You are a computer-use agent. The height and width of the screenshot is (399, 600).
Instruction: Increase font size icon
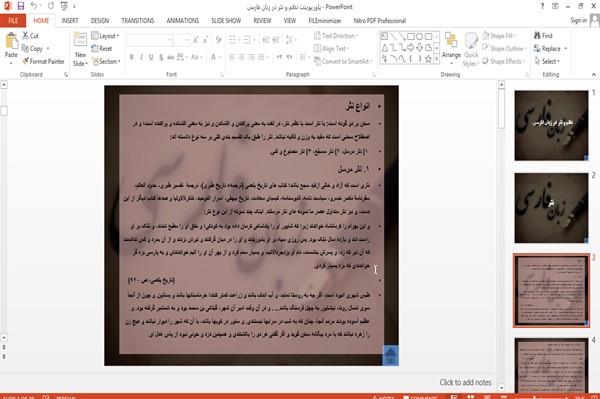point(196,40)
